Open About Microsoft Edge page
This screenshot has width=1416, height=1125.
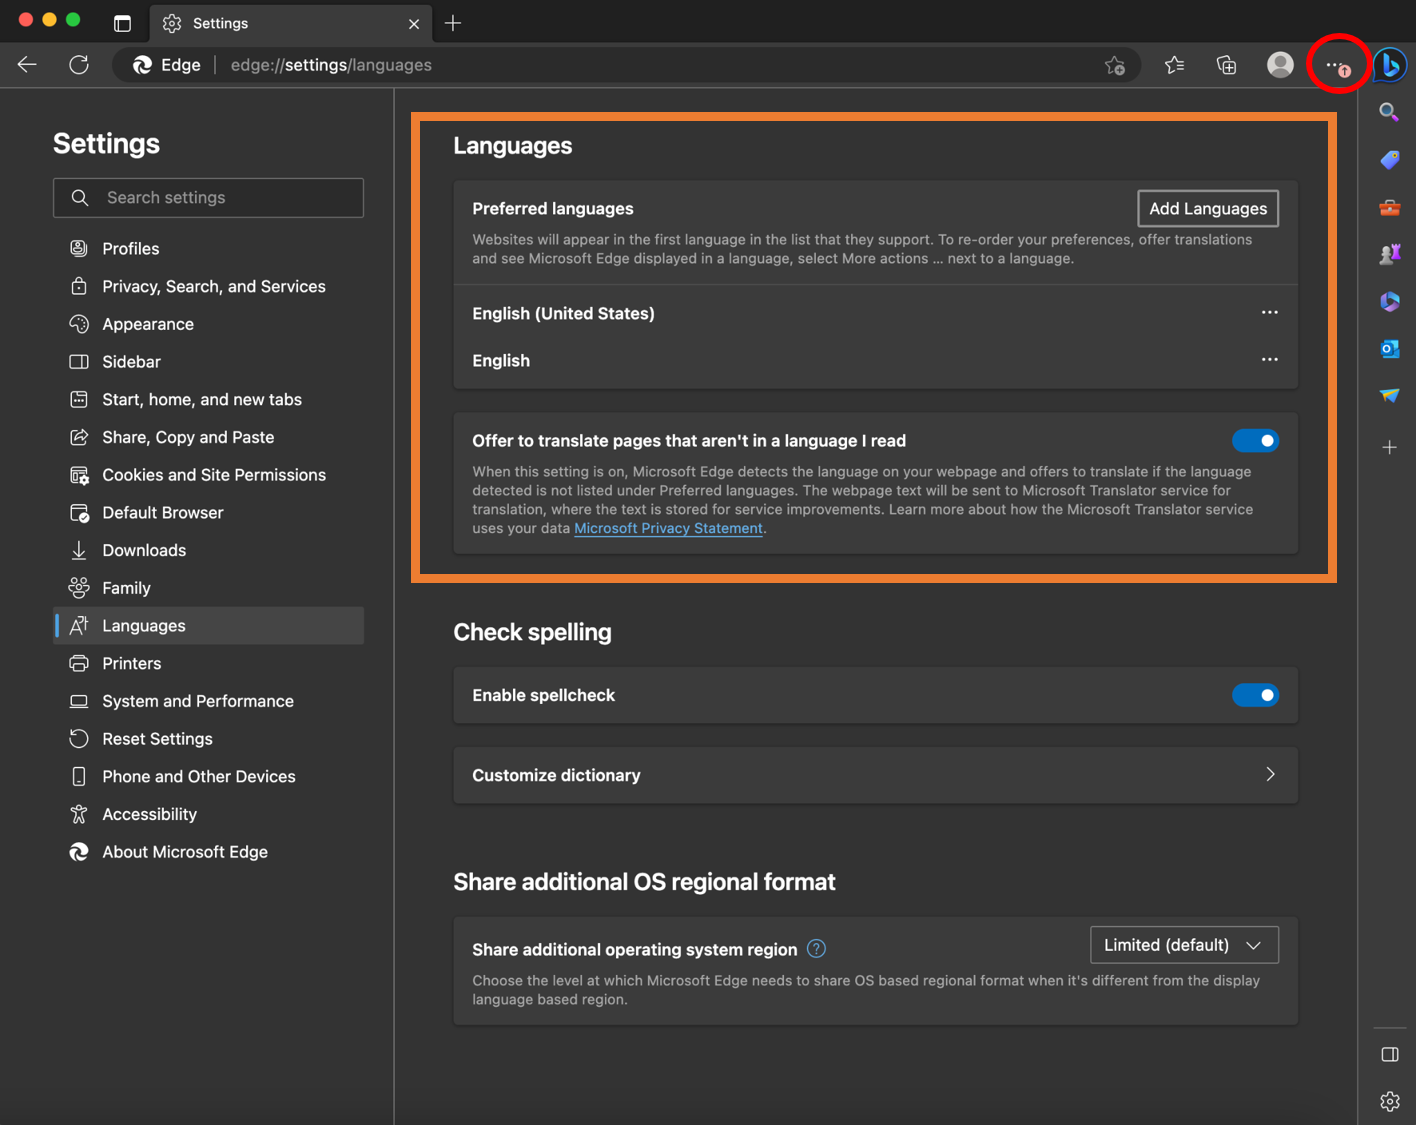tap(208, 852)
